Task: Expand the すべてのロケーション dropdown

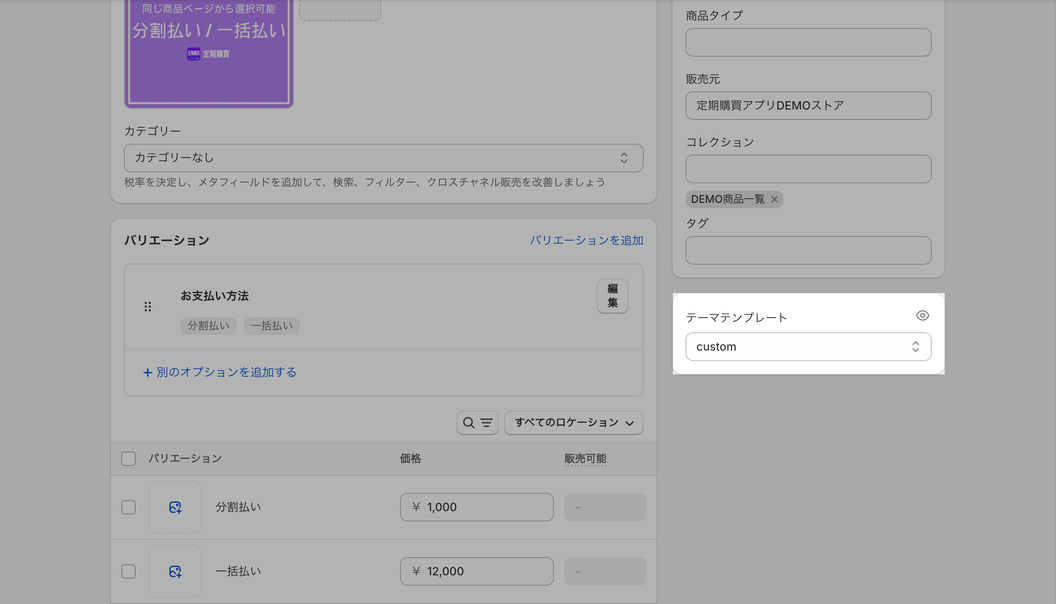Action: 573,423
